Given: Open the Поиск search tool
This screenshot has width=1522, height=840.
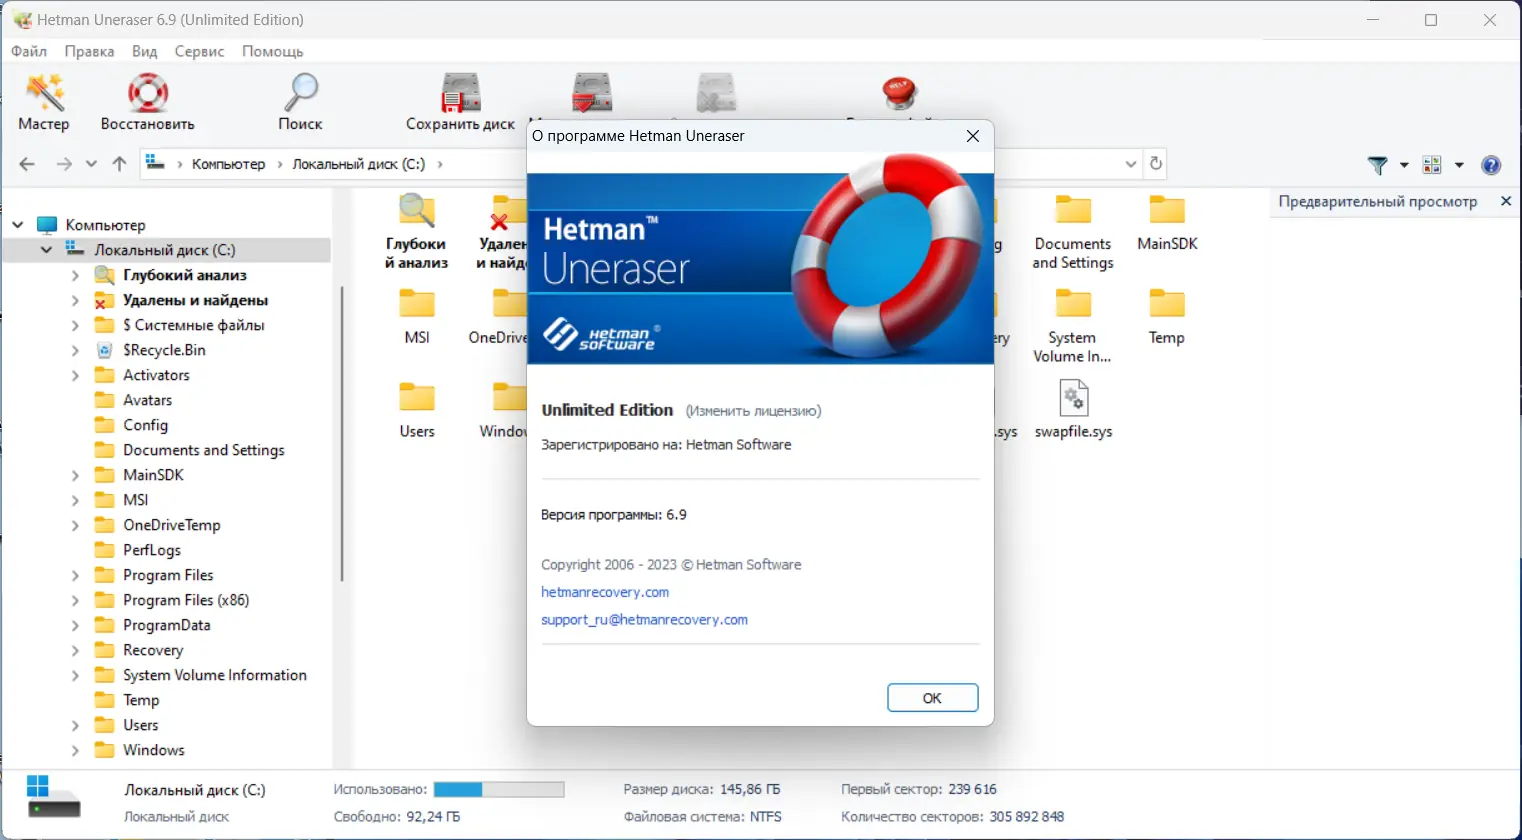Looking at the screenshot, I should (299, 100).
